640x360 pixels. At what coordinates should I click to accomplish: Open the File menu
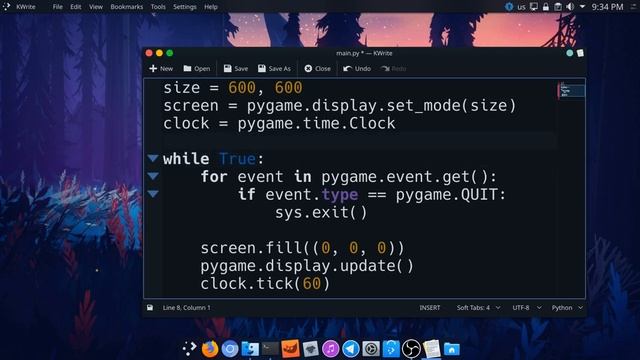point(58,7)
